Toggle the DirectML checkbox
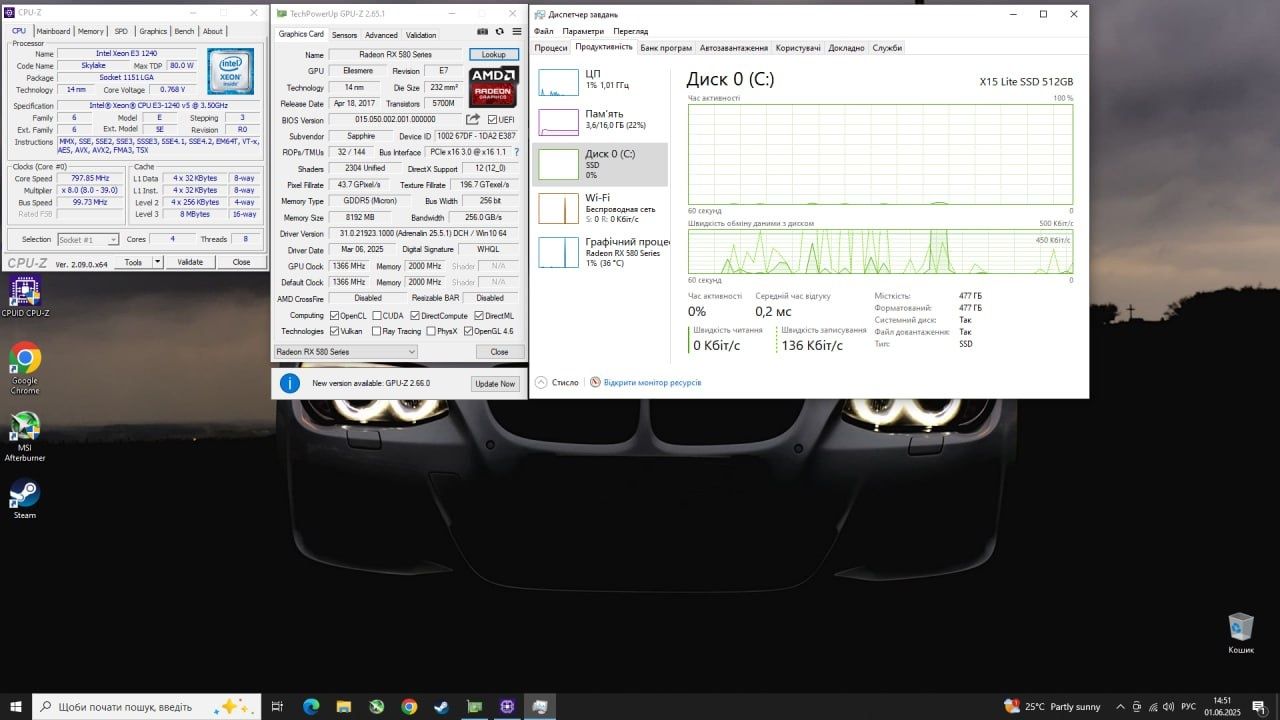 pos(479,316)
